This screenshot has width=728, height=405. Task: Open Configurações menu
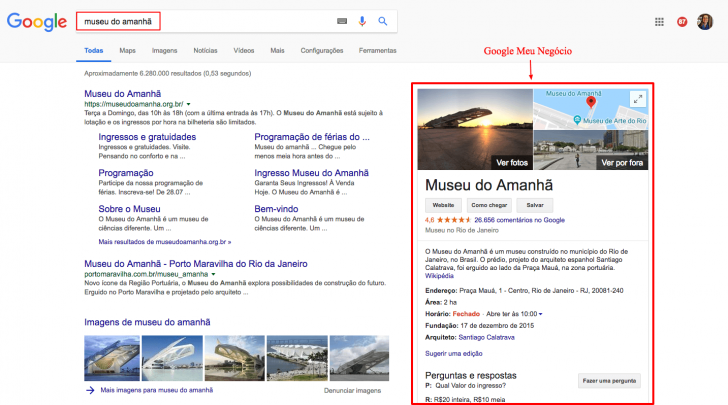pyautogui.click(x=322, y=51)
